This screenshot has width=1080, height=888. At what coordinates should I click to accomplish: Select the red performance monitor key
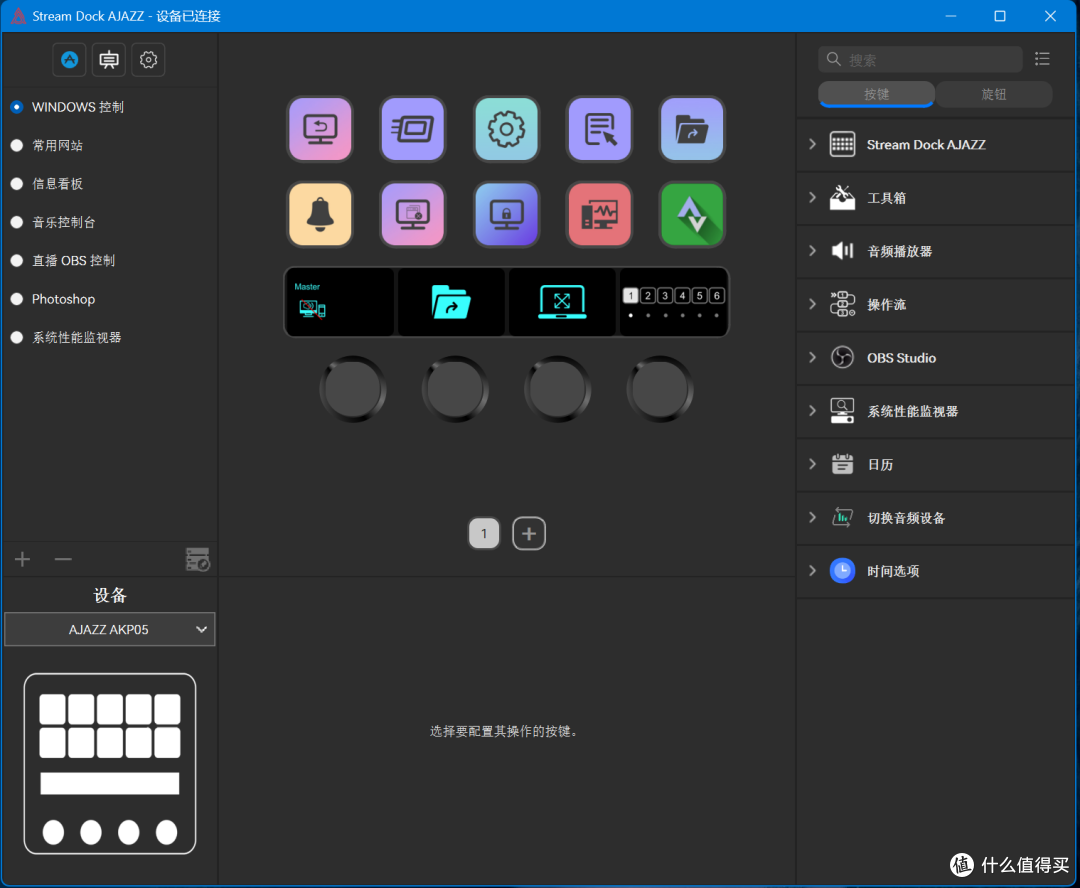(x=599, y=214)
